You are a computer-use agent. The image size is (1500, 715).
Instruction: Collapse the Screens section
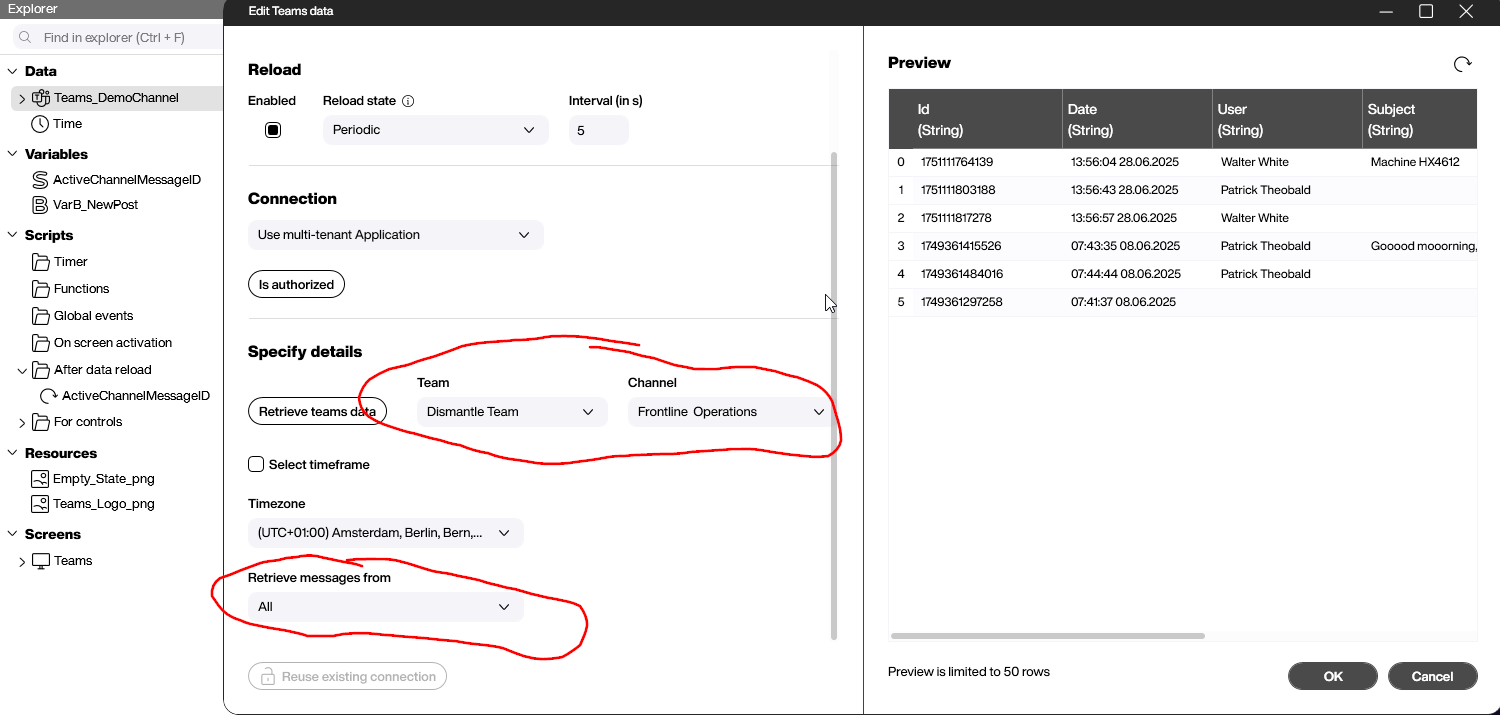tap(12, 535)
